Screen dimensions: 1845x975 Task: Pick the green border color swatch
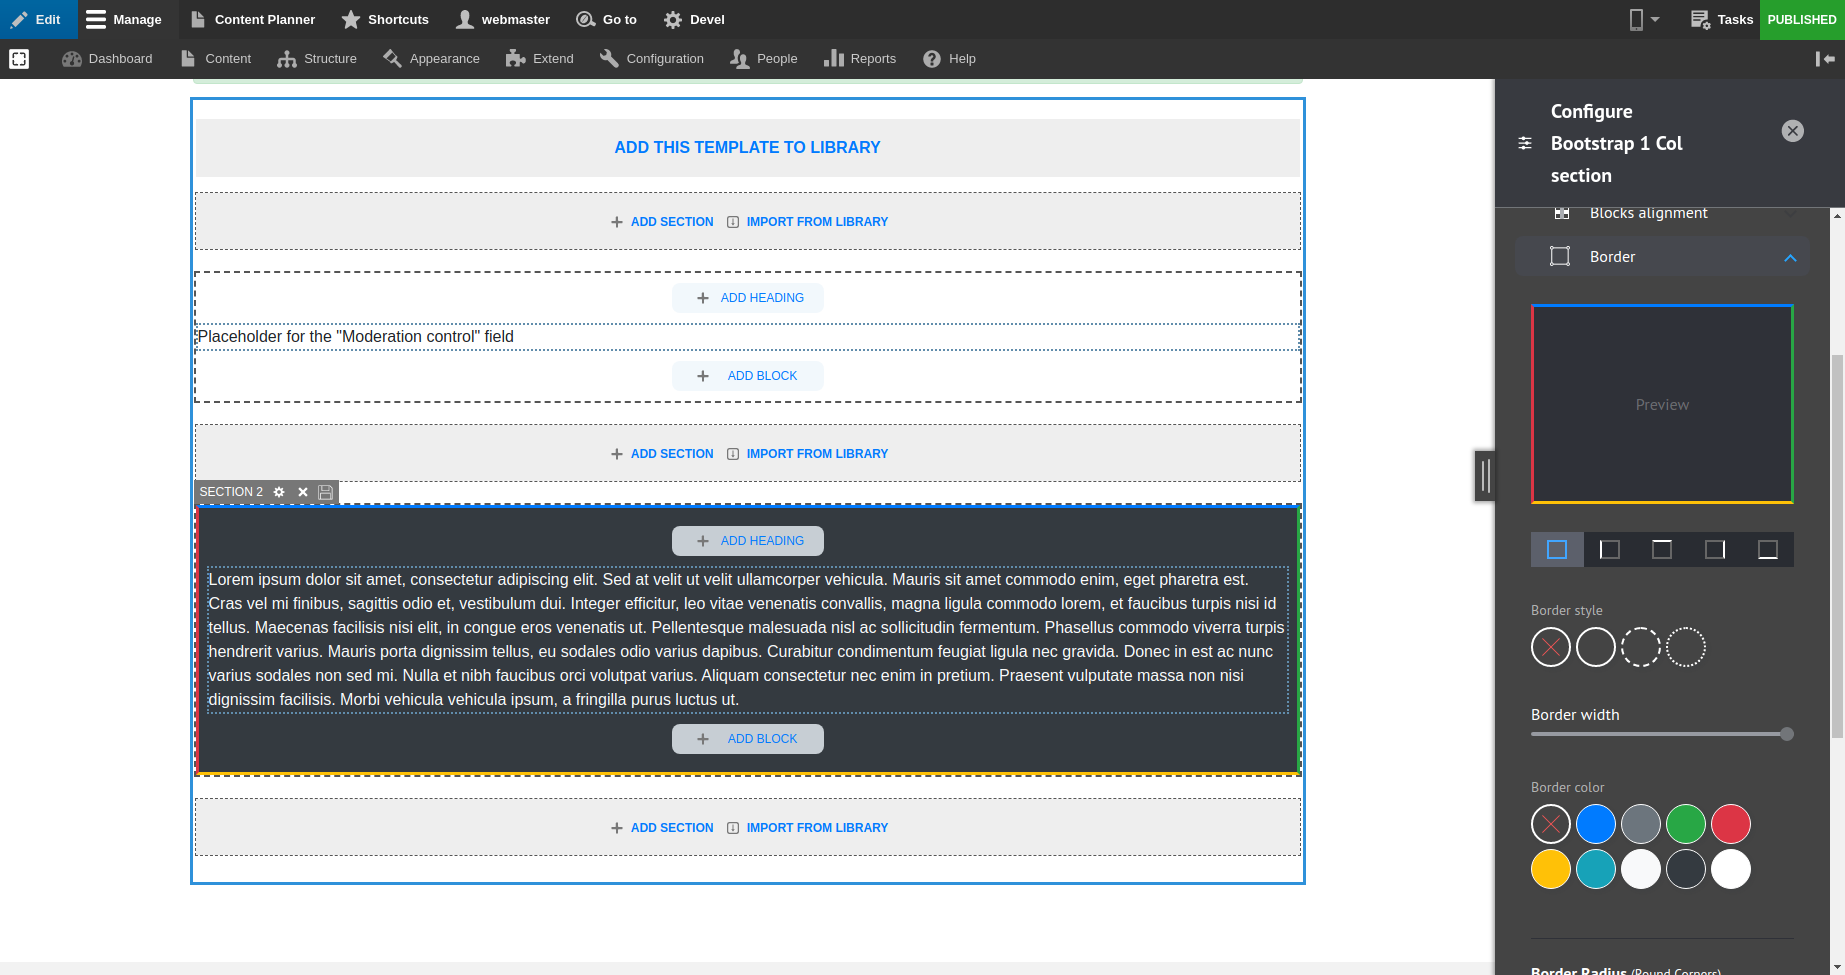(x=1685, y=824)
